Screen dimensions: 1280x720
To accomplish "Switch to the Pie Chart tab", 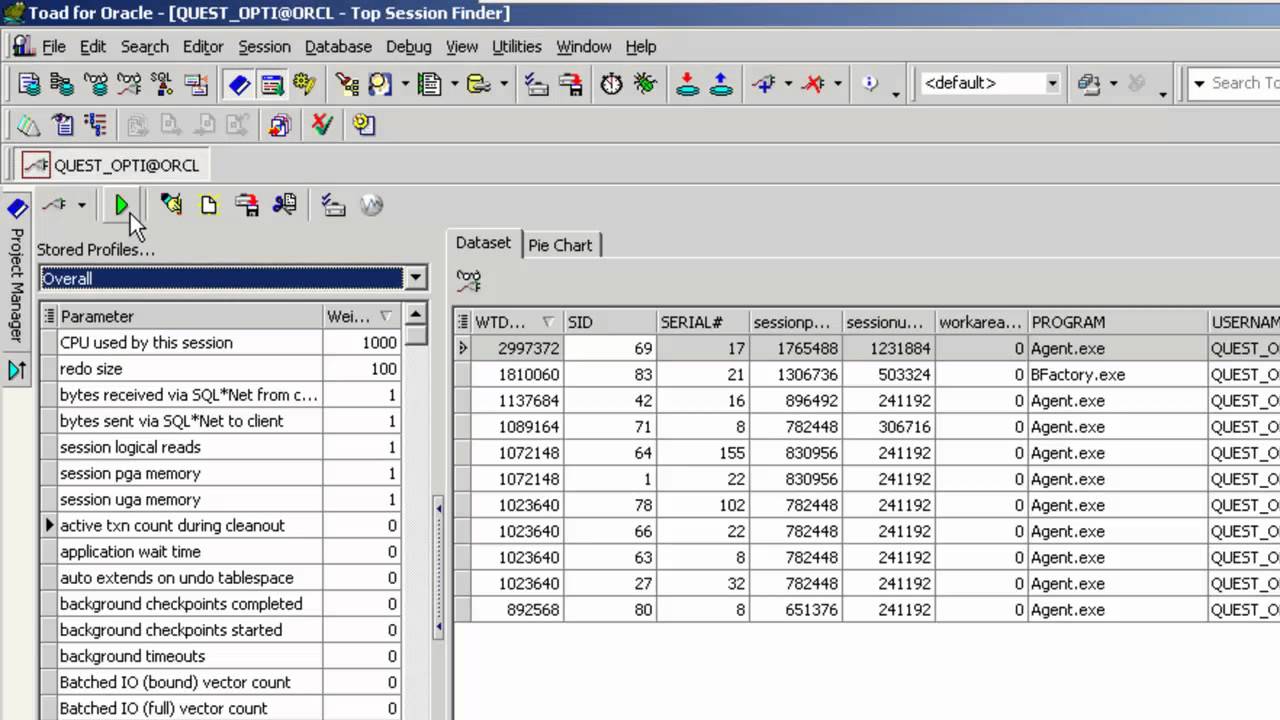I will 560,245.
